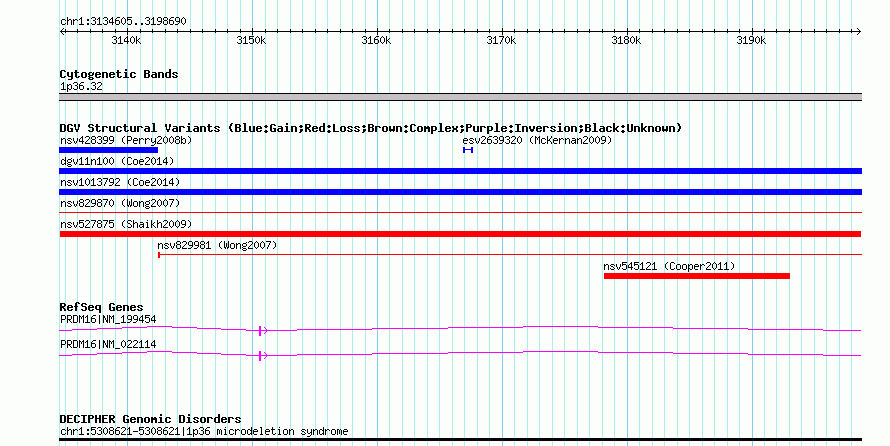This screenshot has width=890, height=446.
Task: Click the 3140k ruler position
Action: (127, 40)
